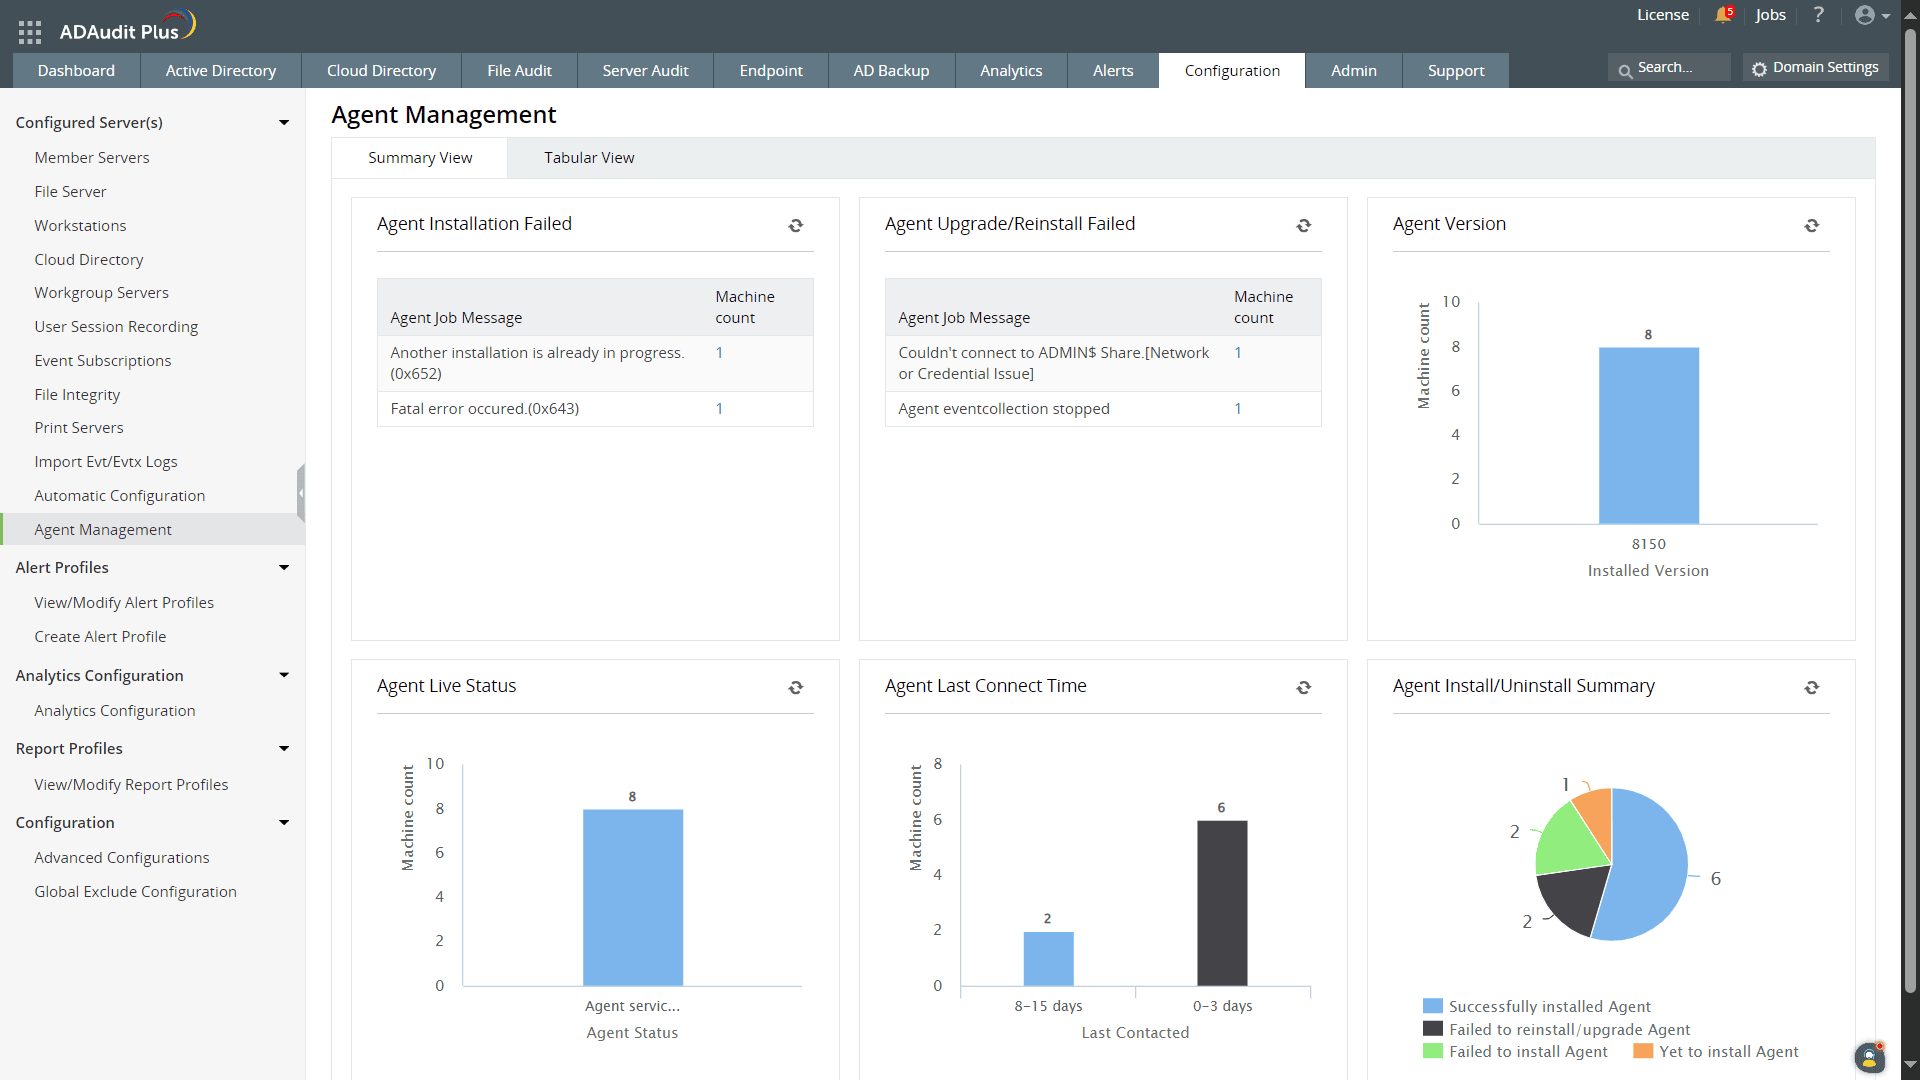Collapse the Configured Server(s) section
Viewport: 1920px width, 1080px height.
(284, 122)
